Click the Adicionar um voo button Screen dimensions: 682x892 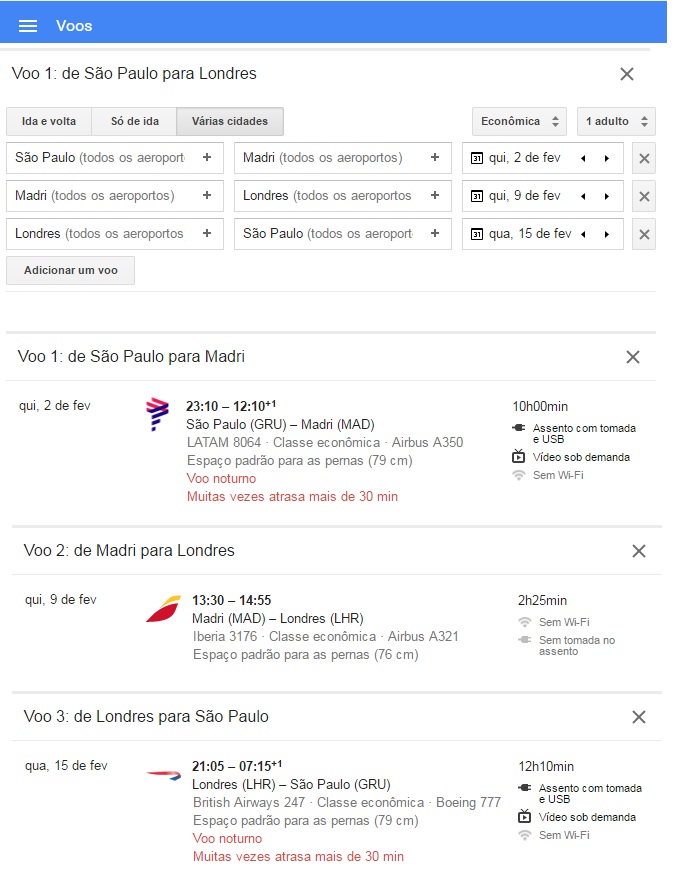[70, 270]
